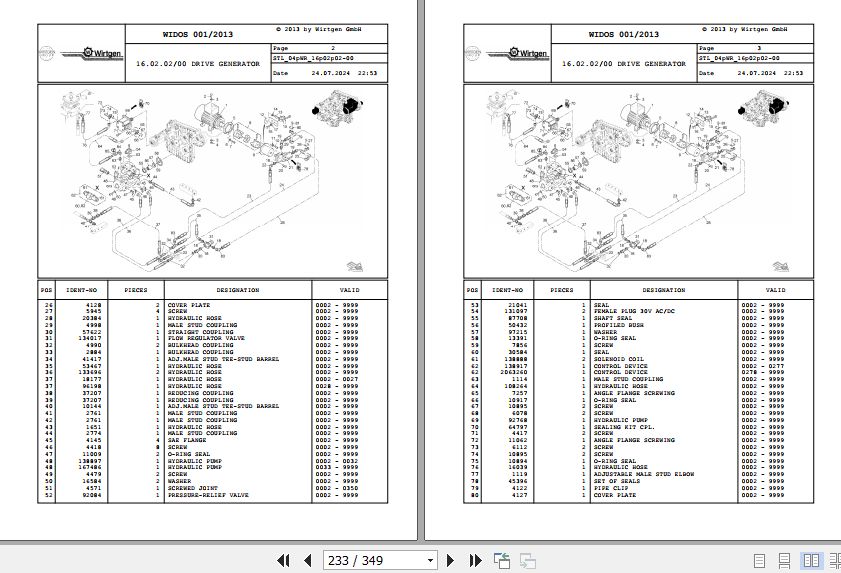The image size is (841, 573).
Task: Click the SCREWED JOINT designation
Action: pyautogui.click(x=193, y=488)
